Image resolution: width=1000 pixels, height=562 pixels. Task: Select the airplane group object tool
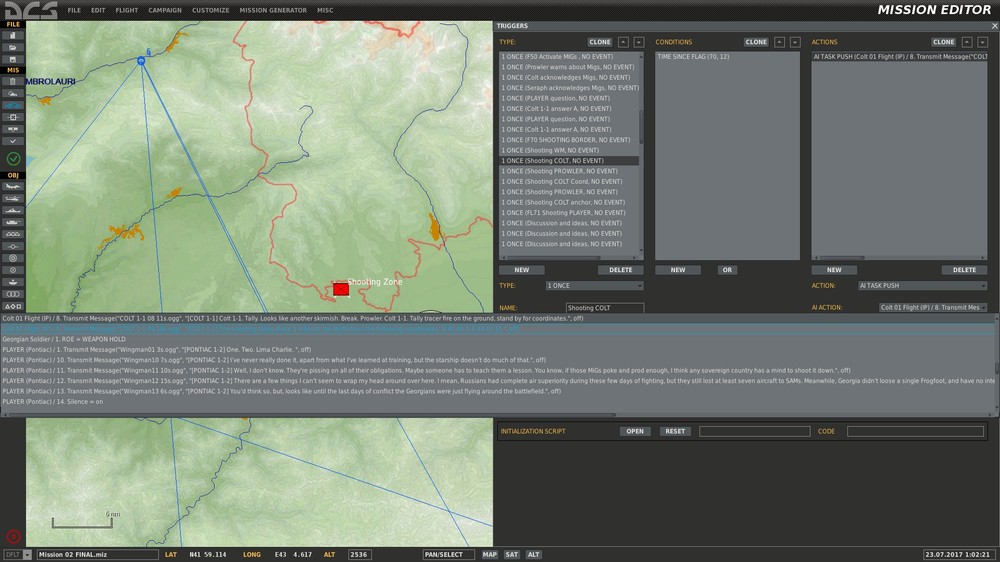13,187
